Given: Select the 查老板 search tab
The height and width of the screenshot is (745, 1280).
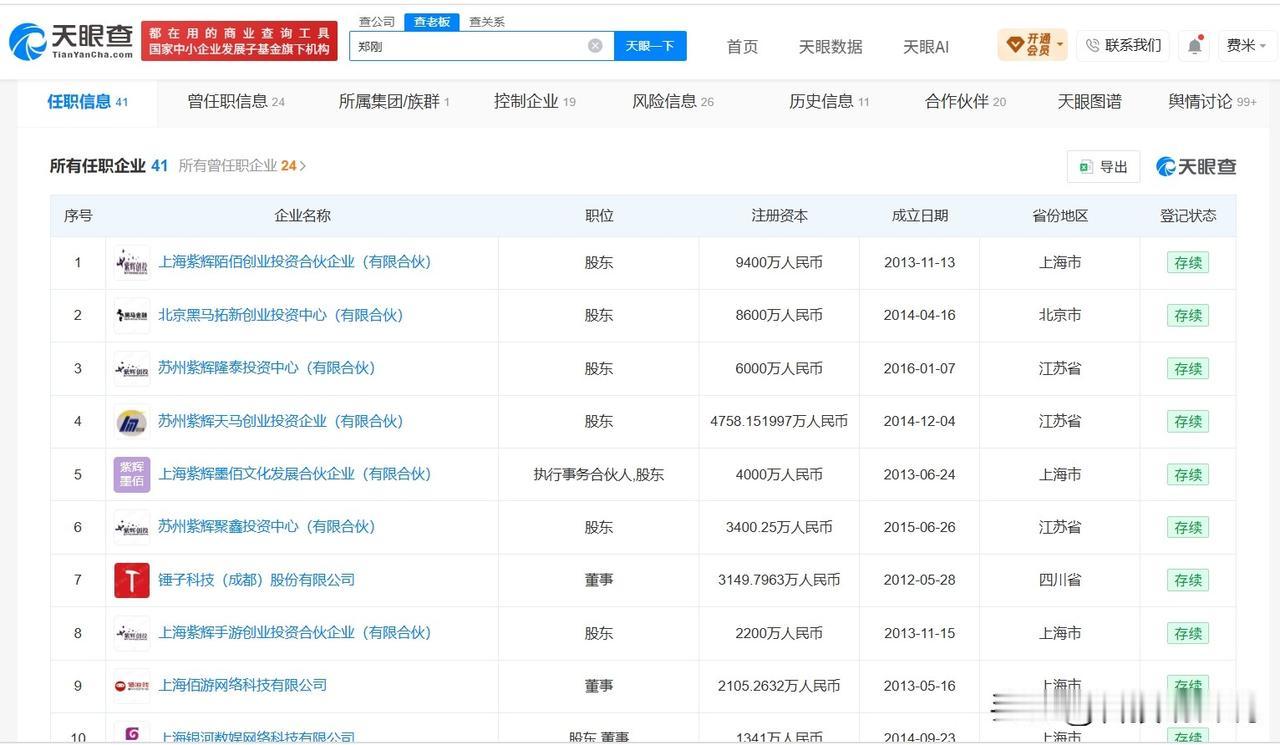Looking at the screenshot, I should coord(433,22).
